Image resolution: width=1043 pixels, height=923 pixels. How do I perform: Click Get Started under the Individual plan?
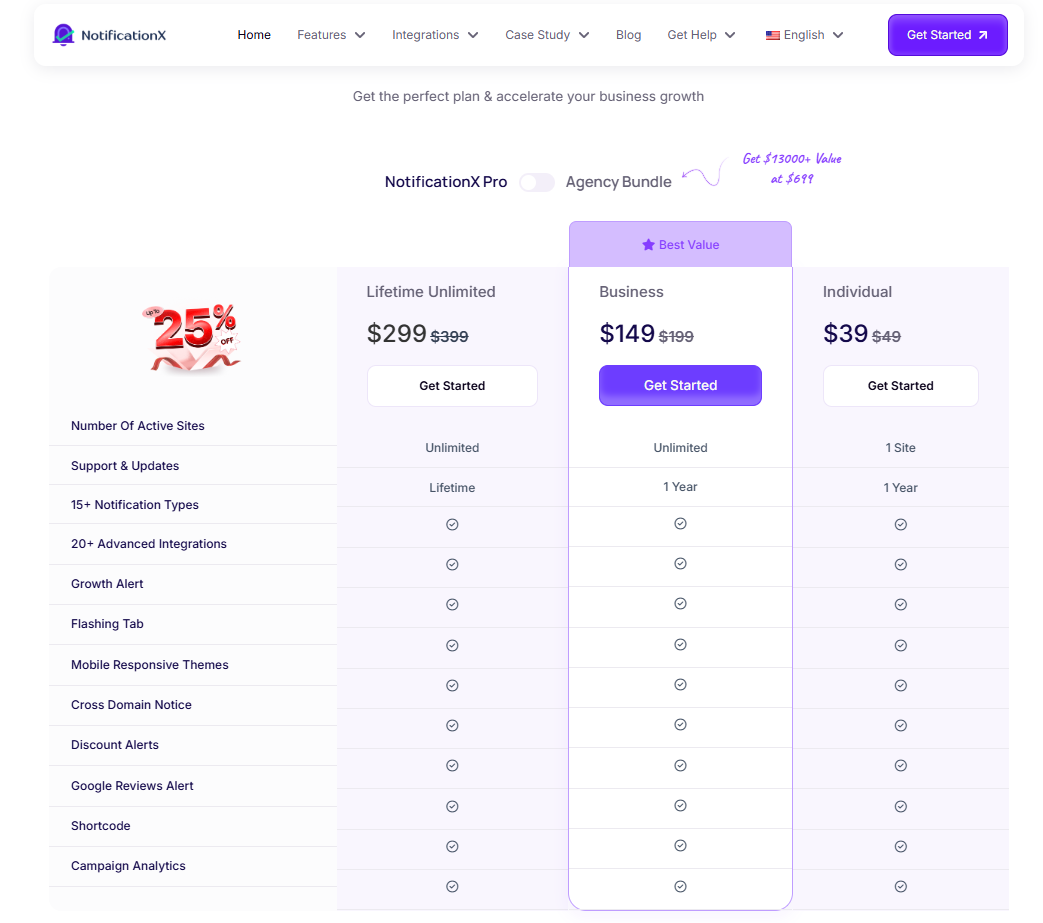(900, 385)
